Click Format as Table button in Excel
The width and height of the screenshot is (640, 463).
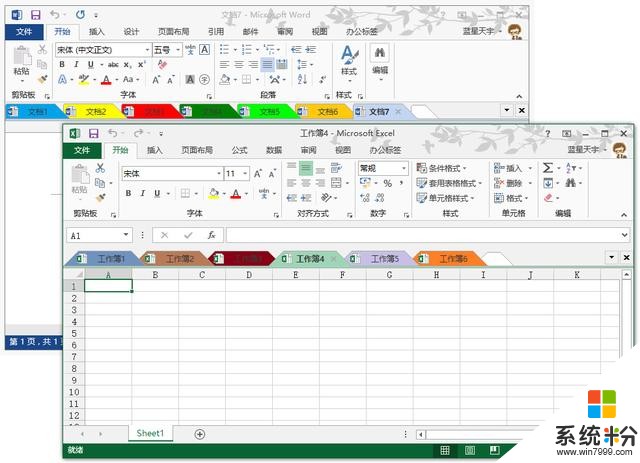tap(449, 183)
